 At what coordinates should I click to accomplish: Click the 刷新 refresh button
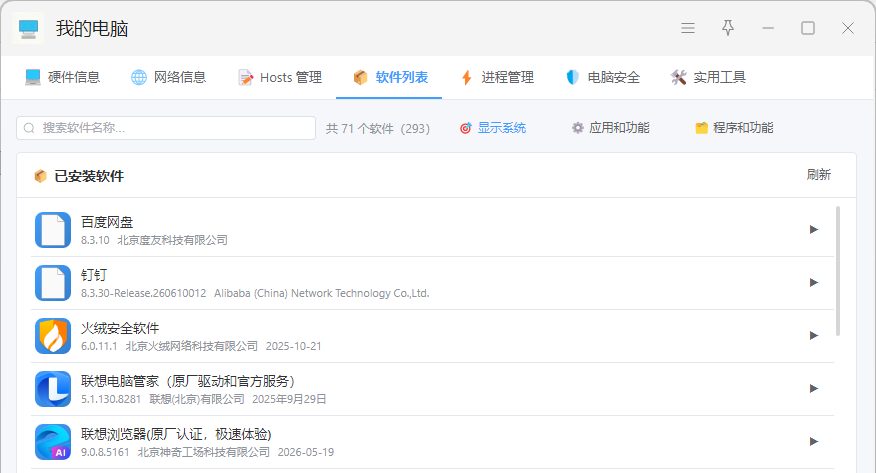[818, 175]
